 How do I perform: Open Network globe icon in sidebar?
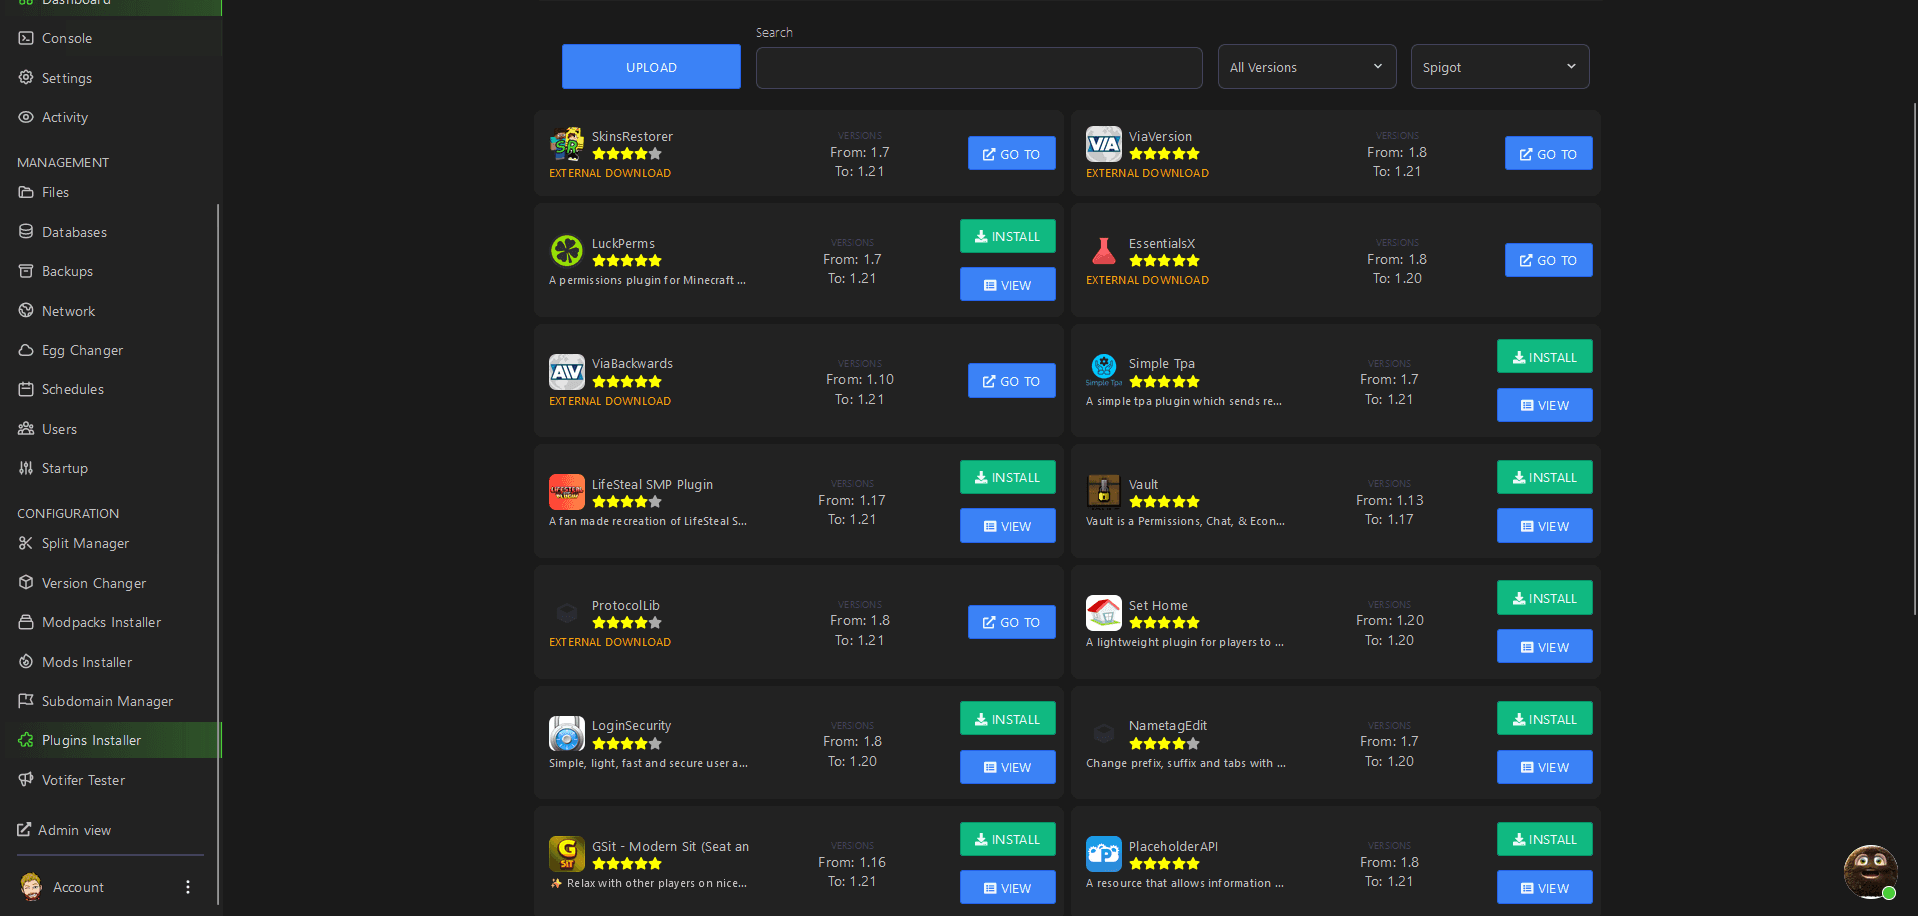click(x=26, y=310)
